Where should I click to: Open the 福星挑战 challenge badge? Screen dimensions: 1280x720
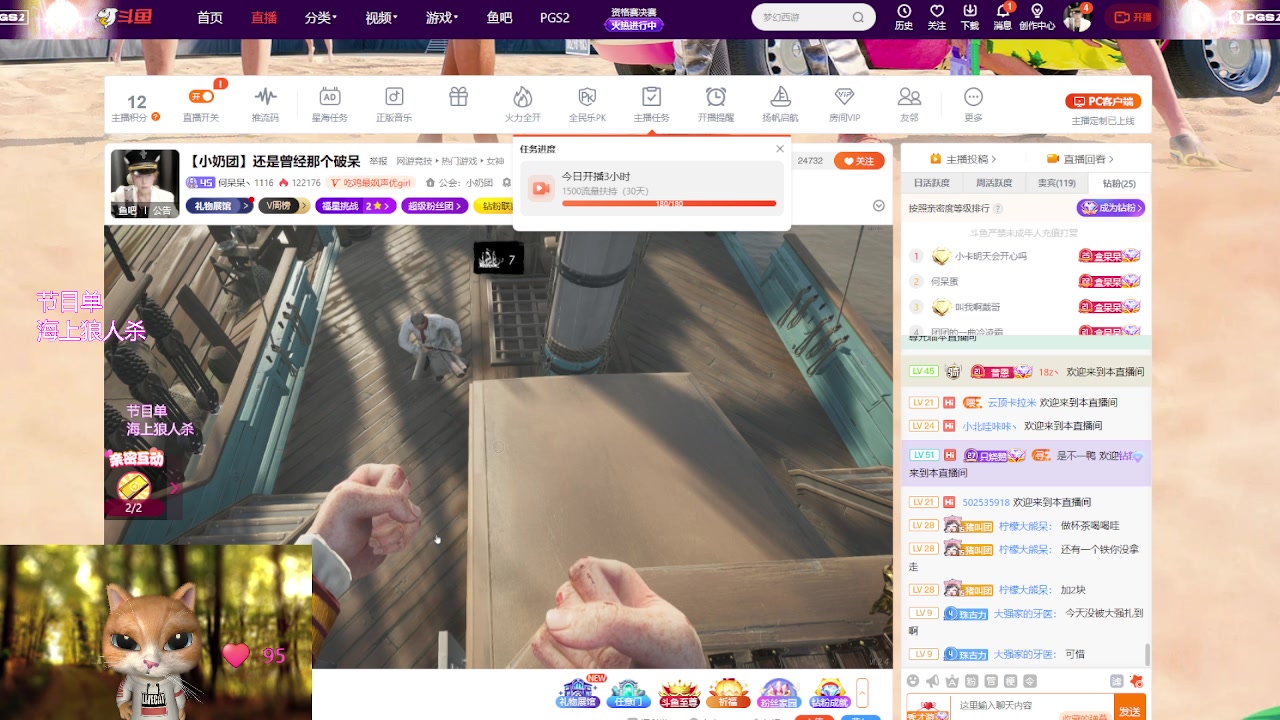click(354, 206)
